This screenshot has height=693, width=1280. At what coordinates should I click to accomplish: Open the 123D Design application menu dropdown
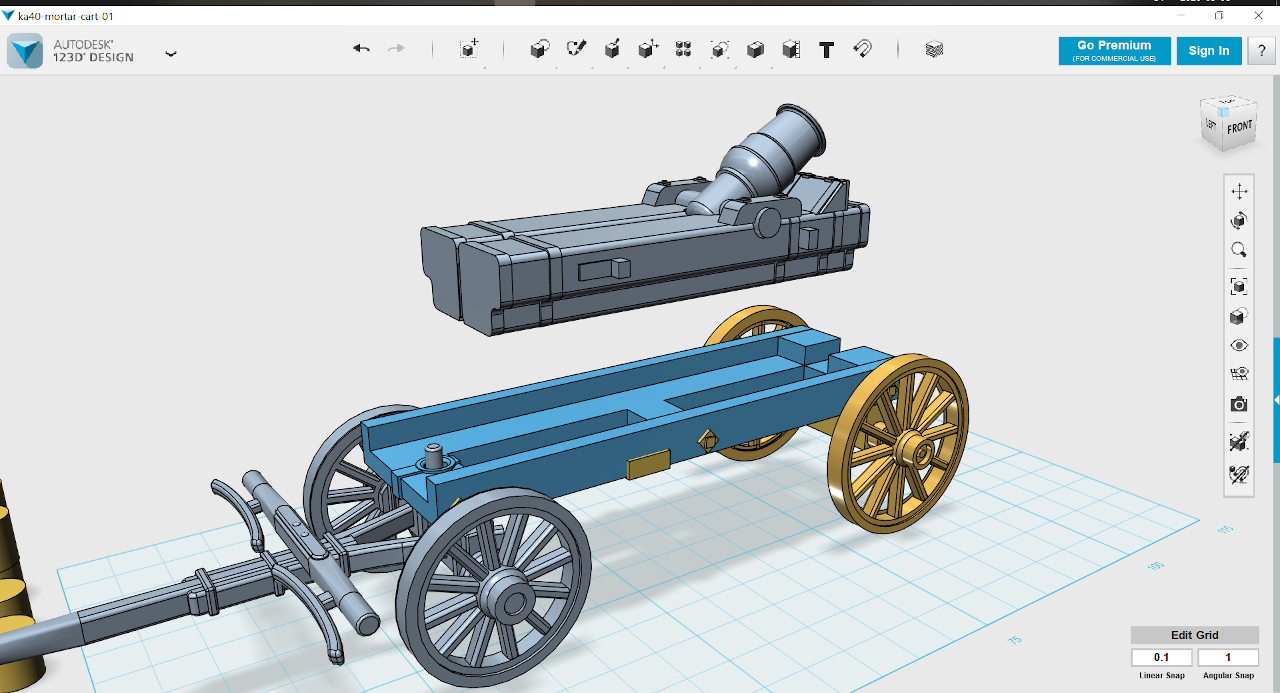[x=171, y=54]
